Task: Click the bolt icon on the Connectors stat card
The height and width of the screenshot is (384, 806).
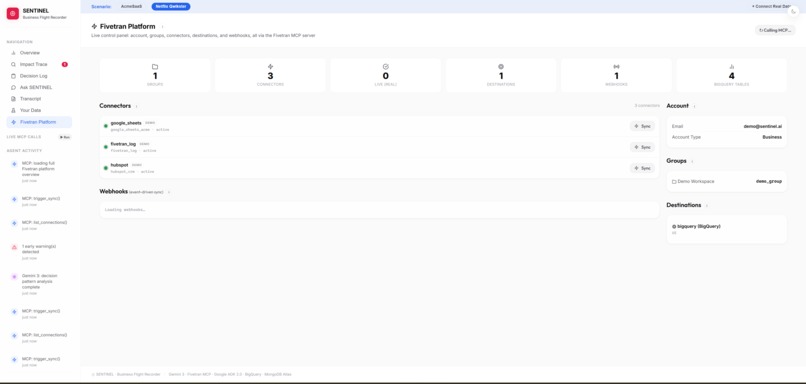Action: tap(270, 67)
